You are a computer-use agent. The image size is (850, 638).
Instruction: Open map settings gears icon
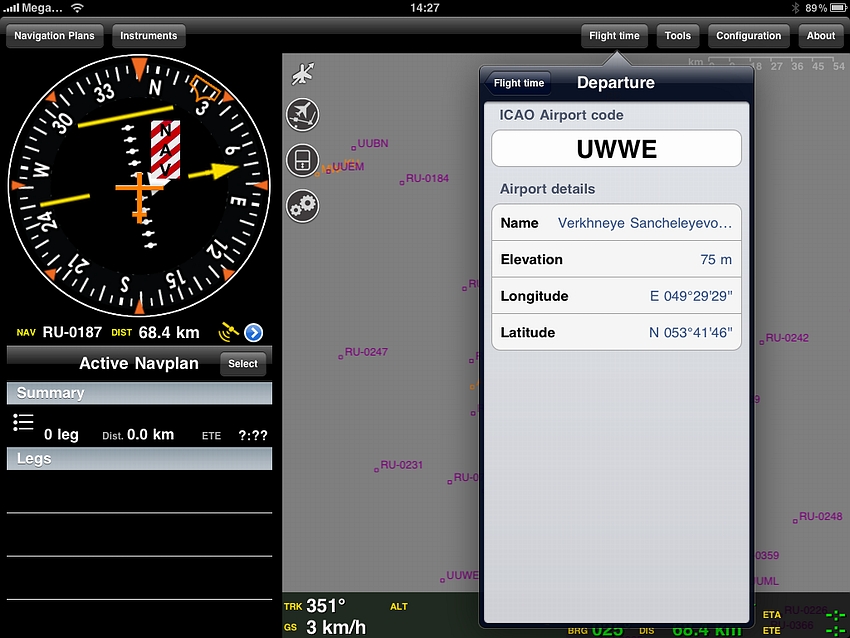302,206
